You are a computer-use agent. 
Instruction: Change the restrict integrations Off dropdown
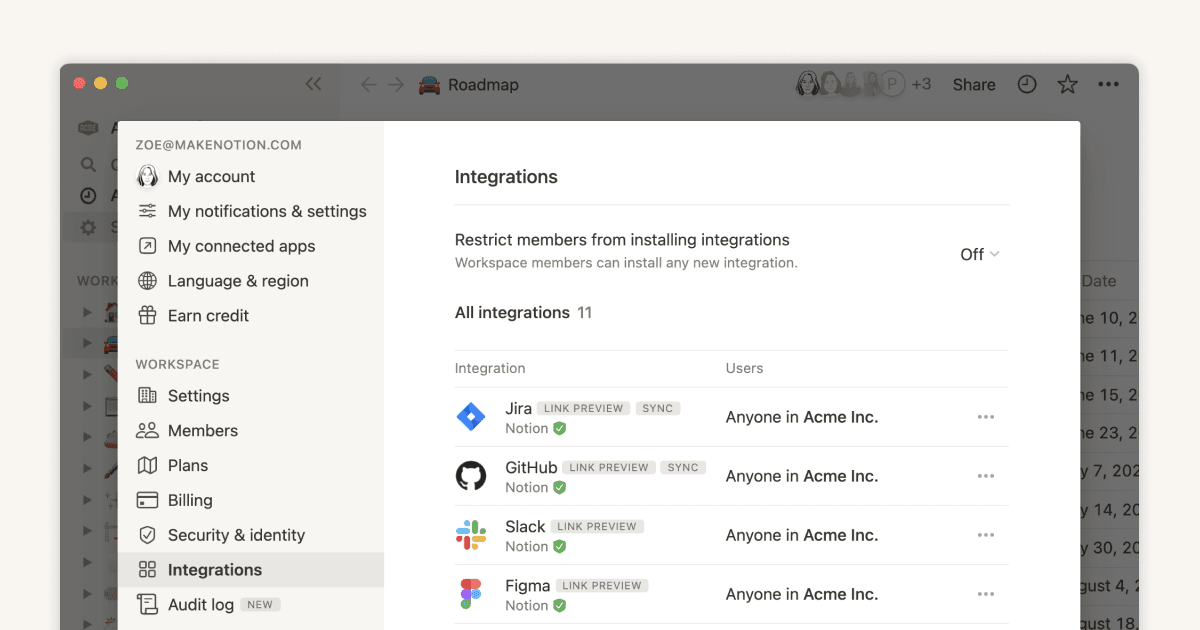coord(978,254)
